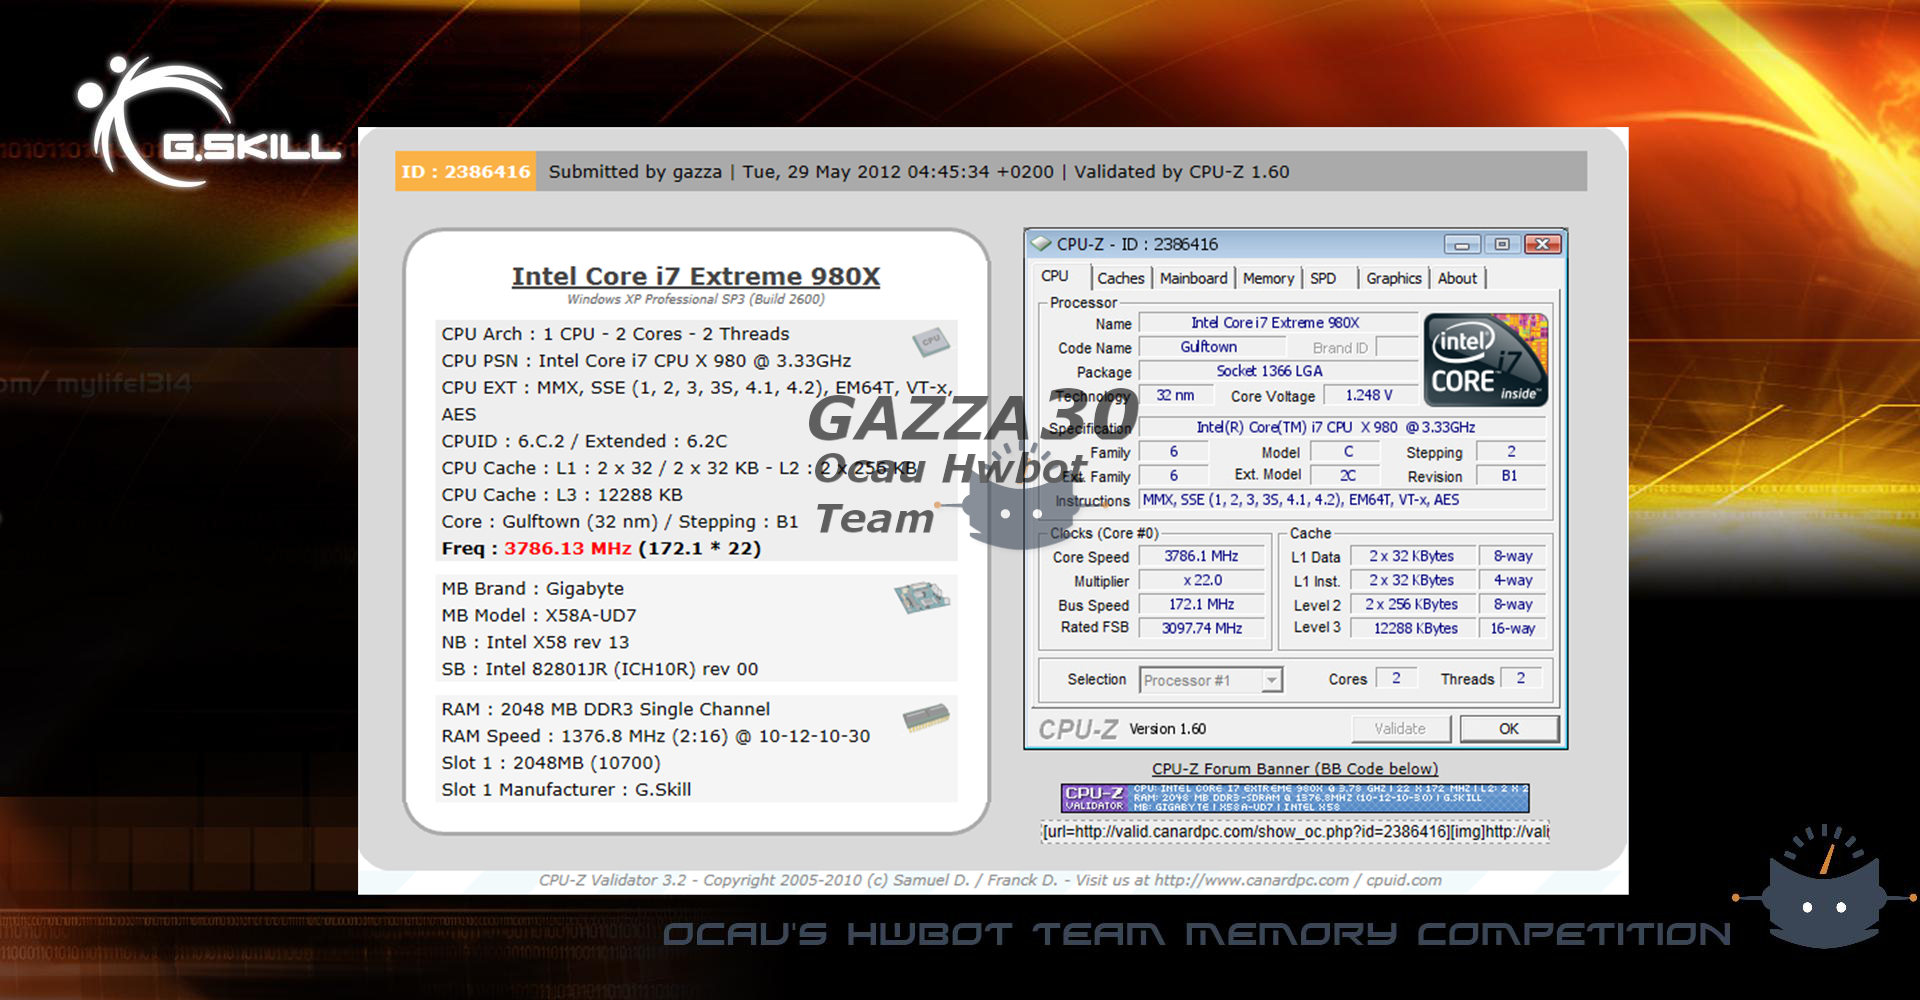The height and width of the screenshot is (1000, 1920).
Task: Click the orange ID : 2386416 badge
Action: click(x=466, y=171)
